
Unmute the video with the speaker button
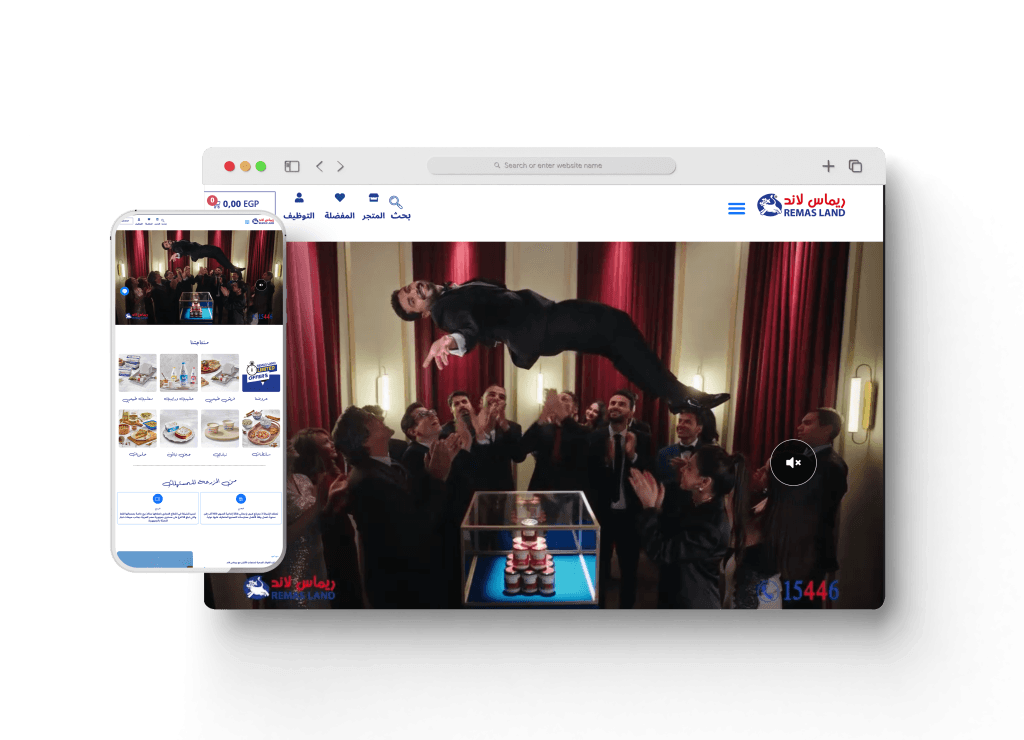click(793, 463)
